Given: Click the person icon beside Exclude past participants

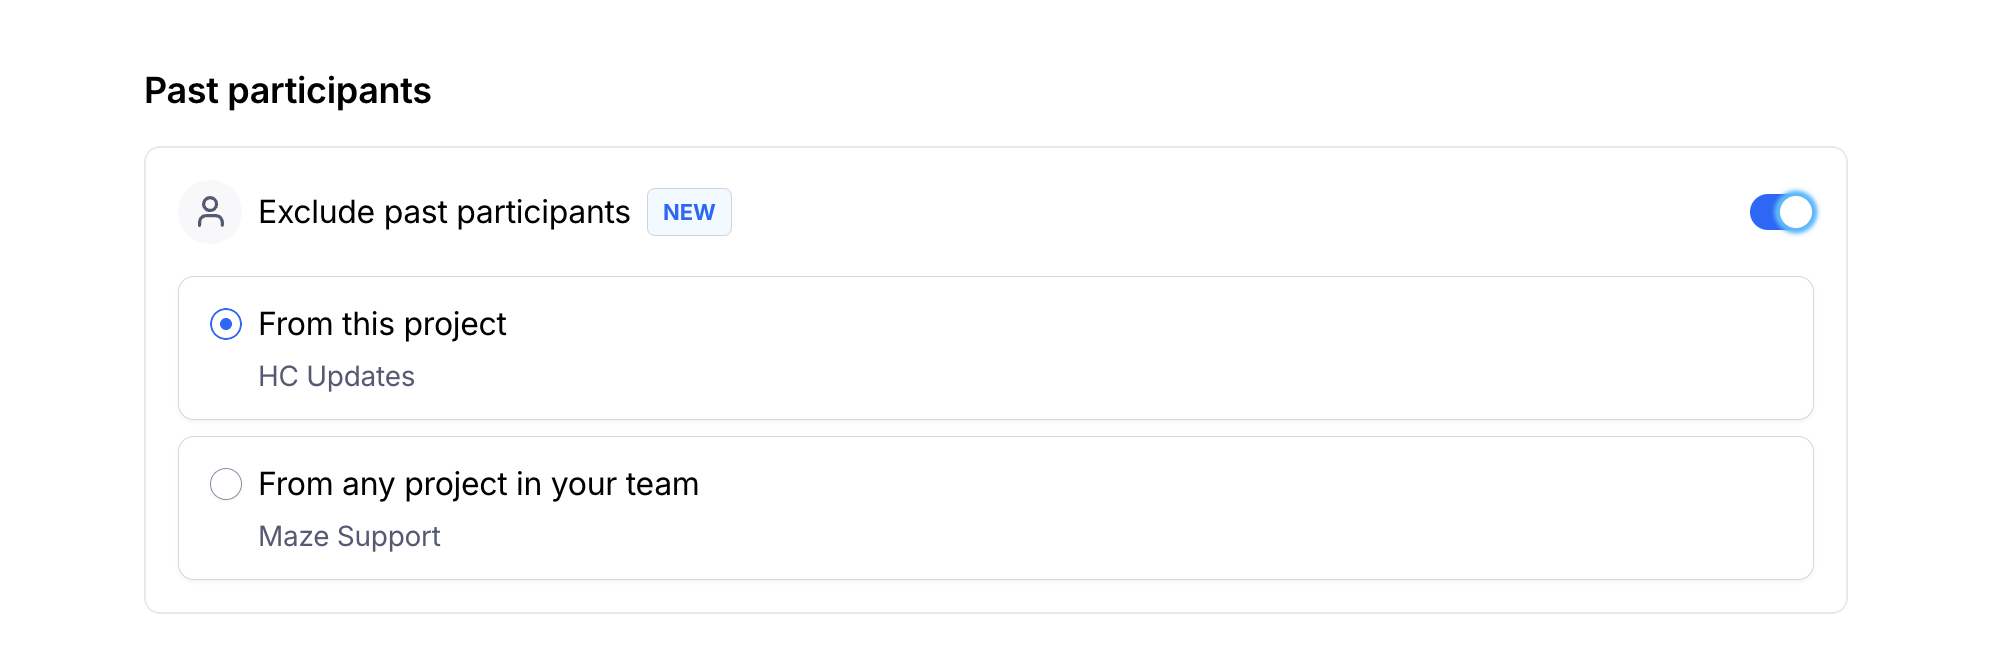Looking at the screenshot, I should click(x=210, y=212).
